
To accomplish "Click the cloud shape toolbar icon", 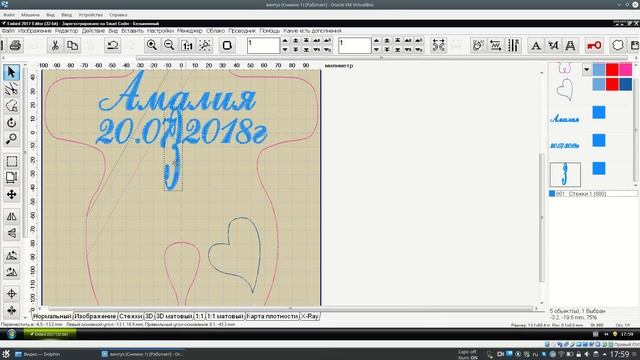I will 618,45.
